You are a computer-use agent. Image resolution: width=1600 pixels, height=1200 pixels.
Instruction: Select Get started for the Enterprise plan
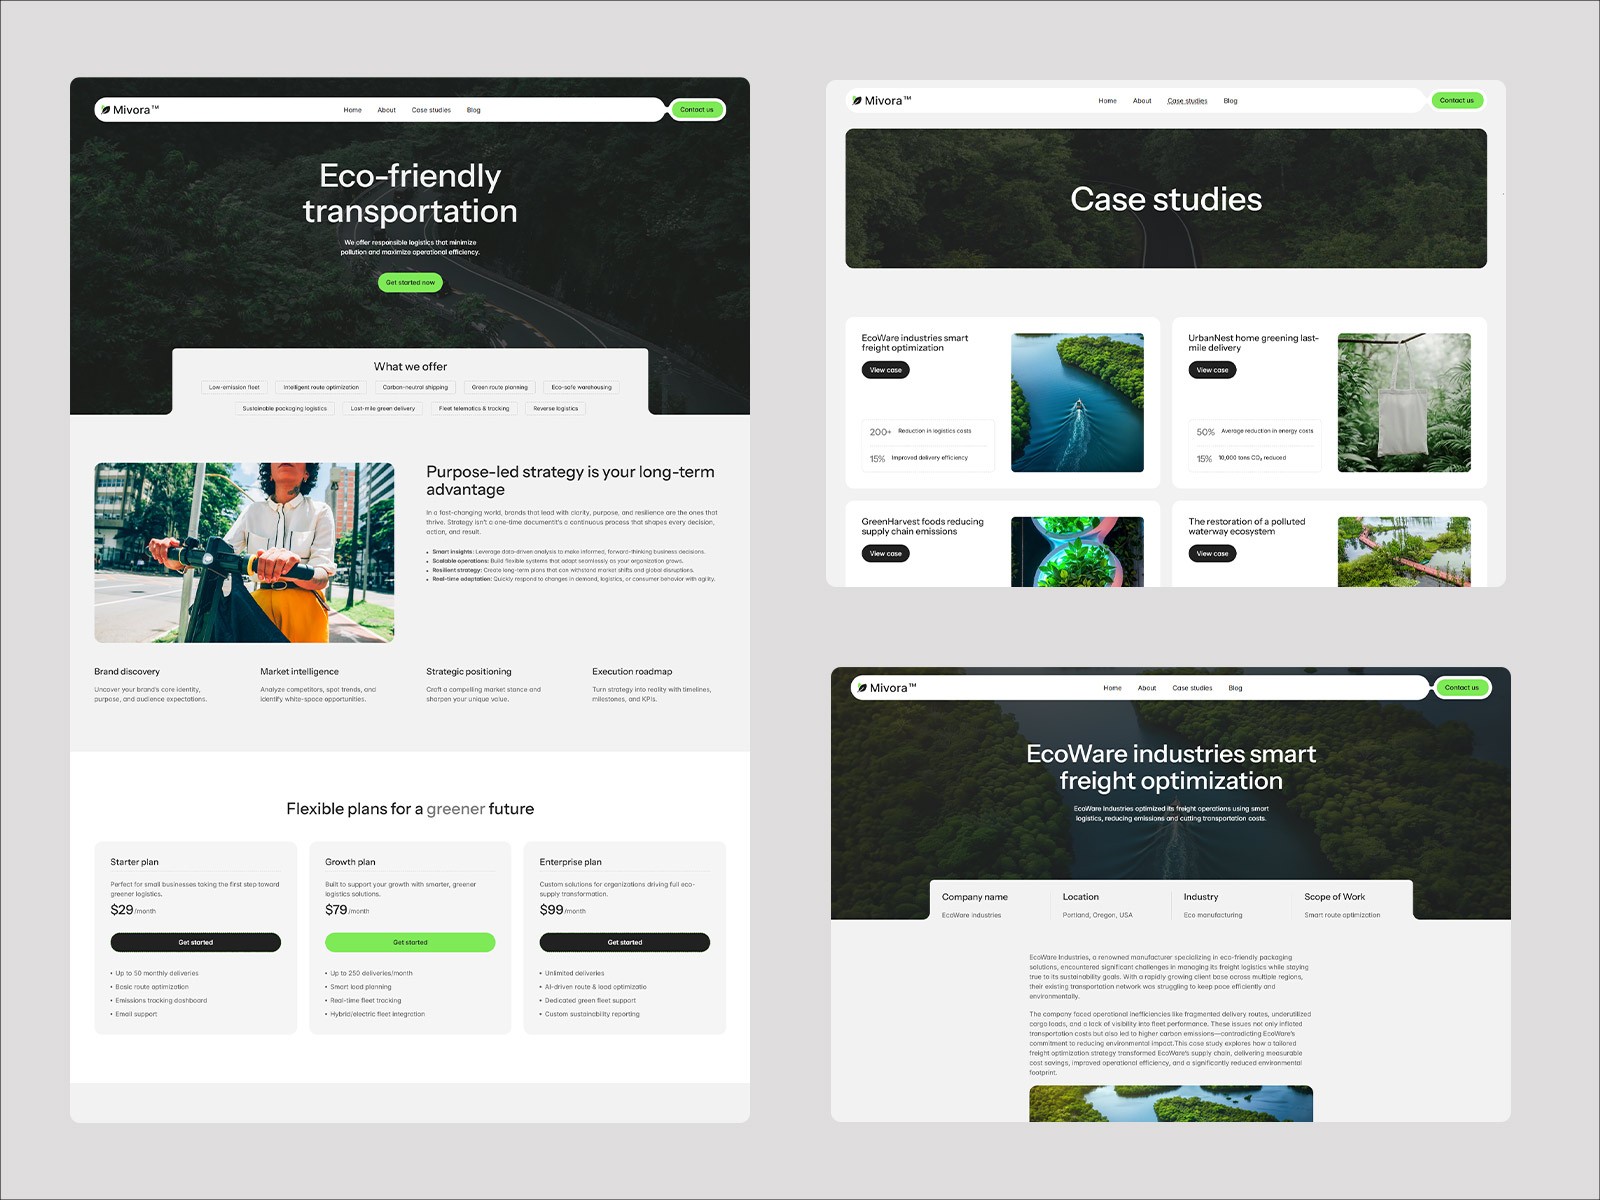click(624, 942)
